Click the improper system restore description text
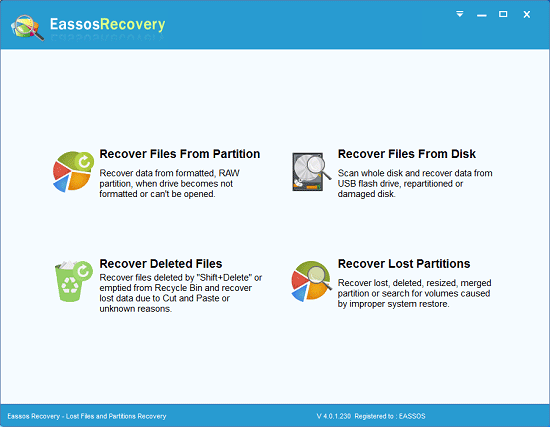 (x=414, y=293)
